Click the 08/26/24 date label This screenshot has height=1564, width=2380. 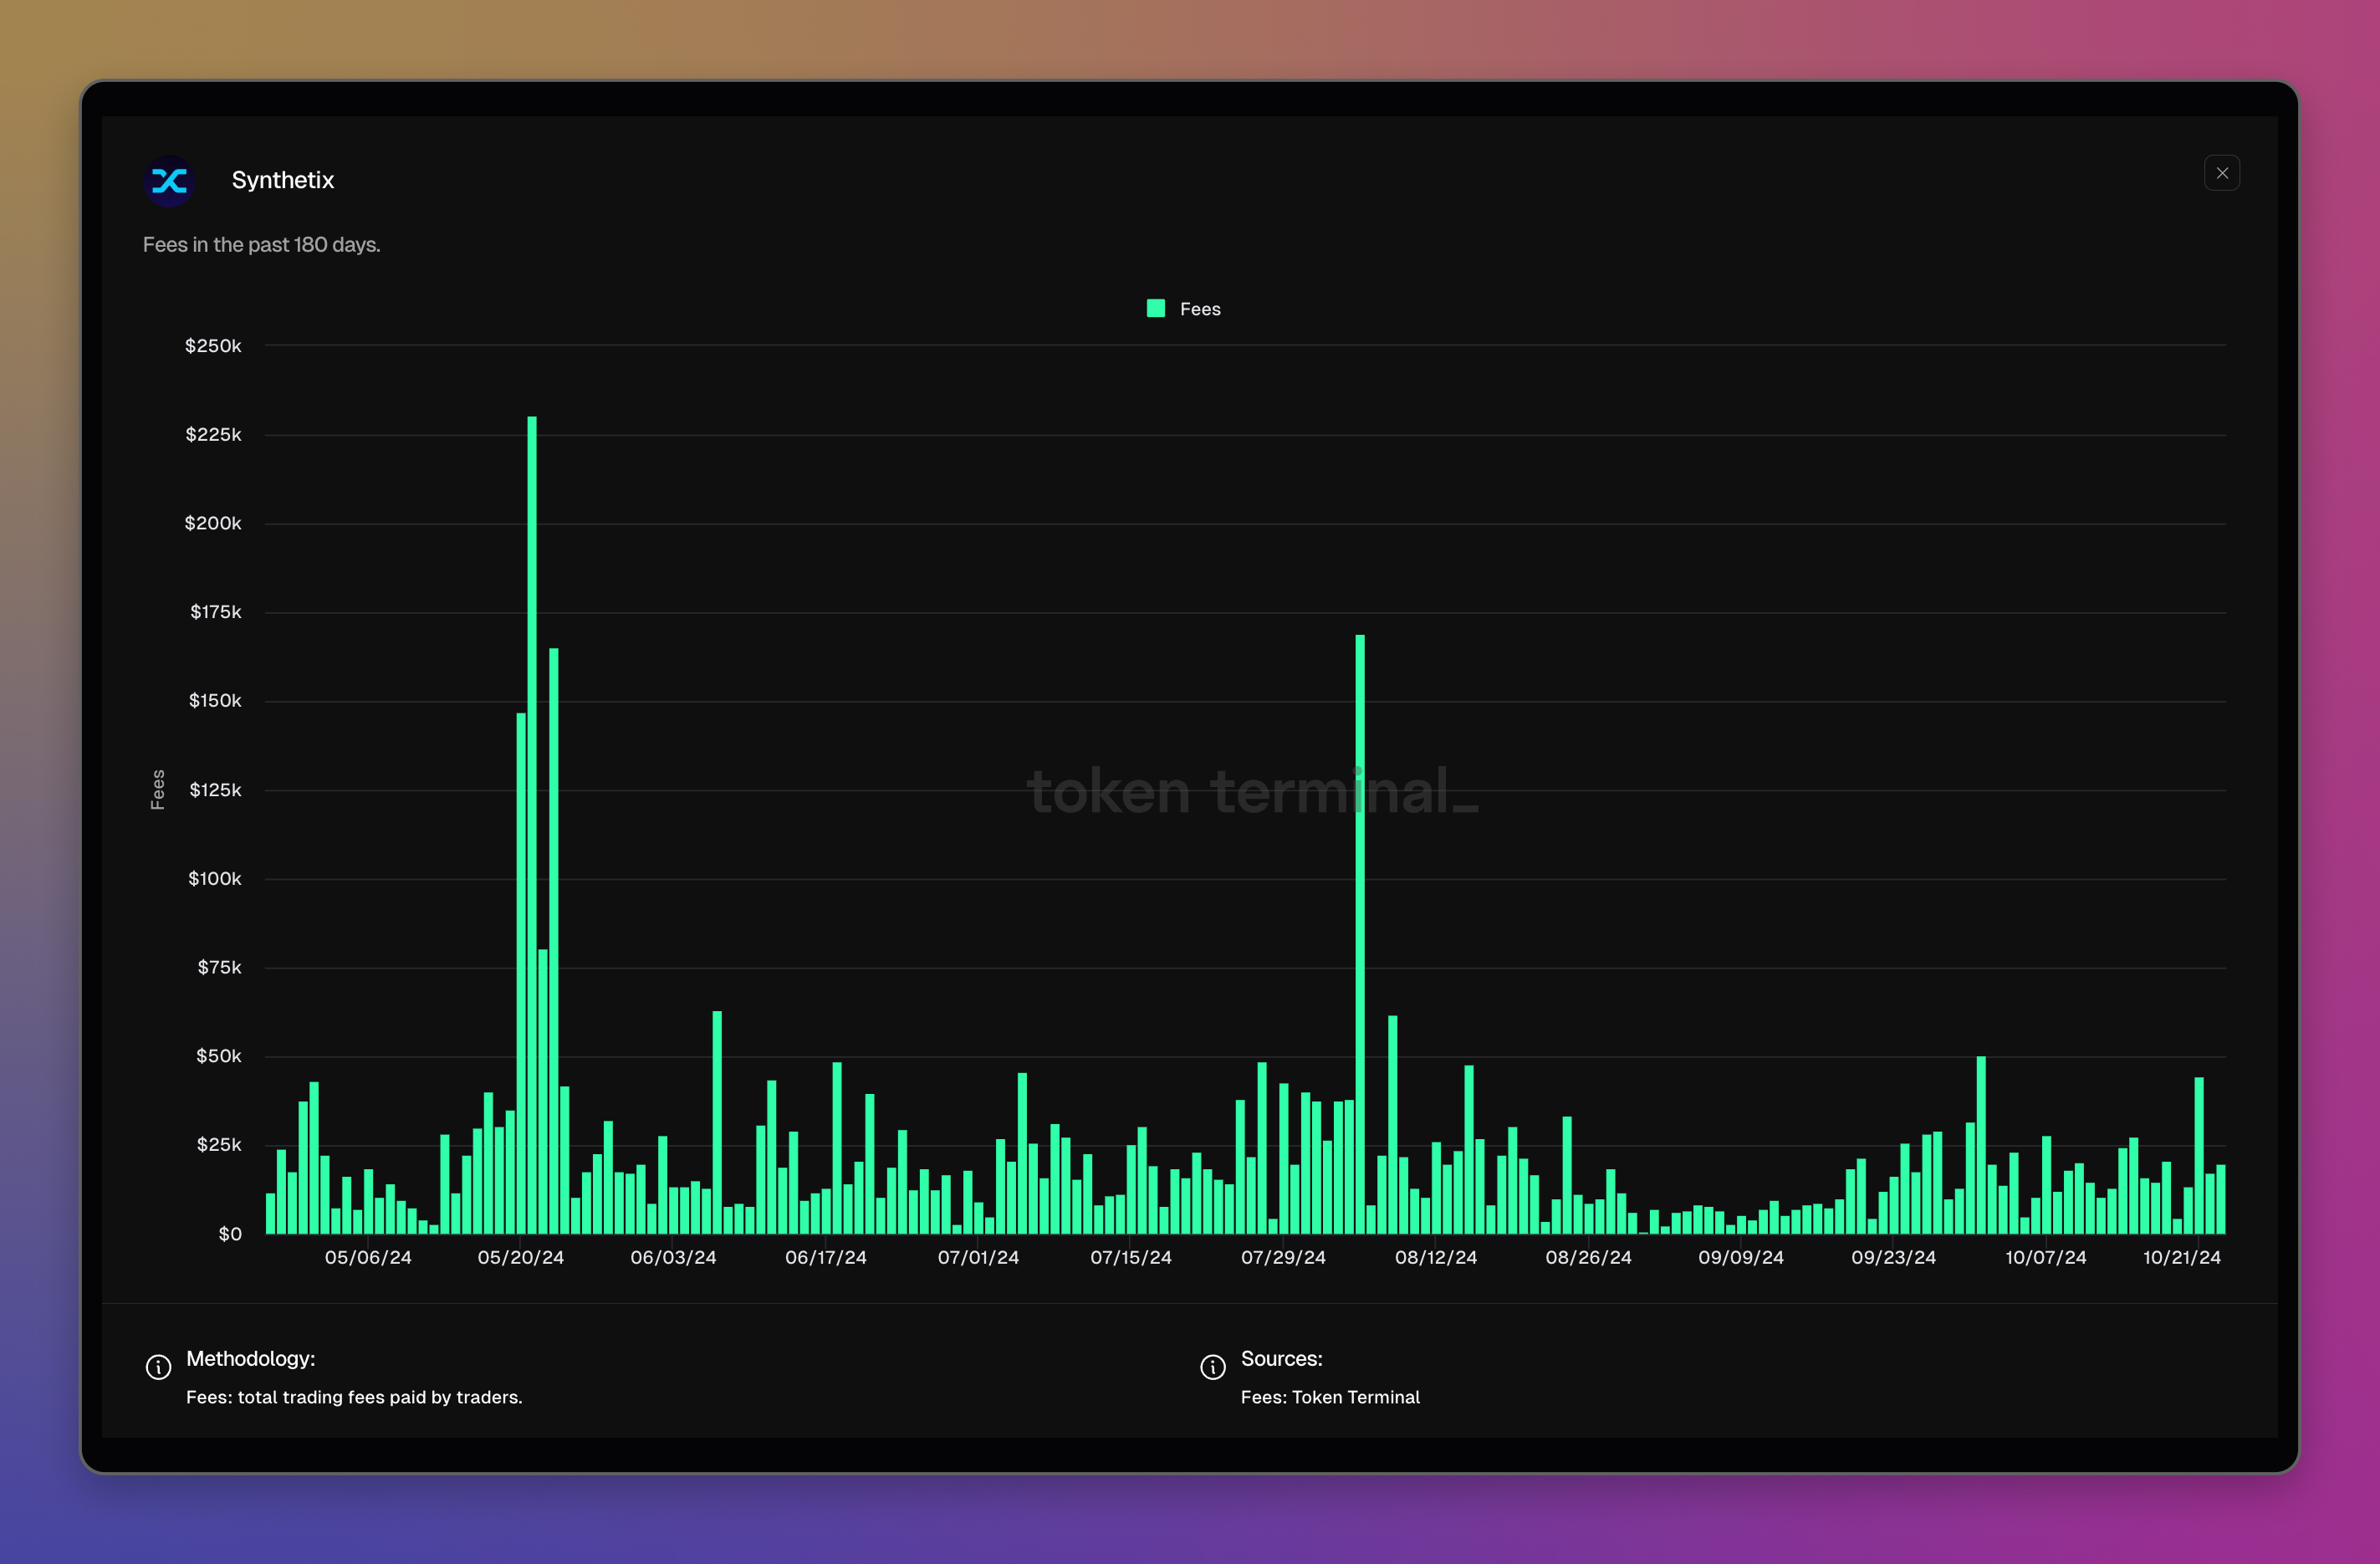[x=1588, y=1257]
